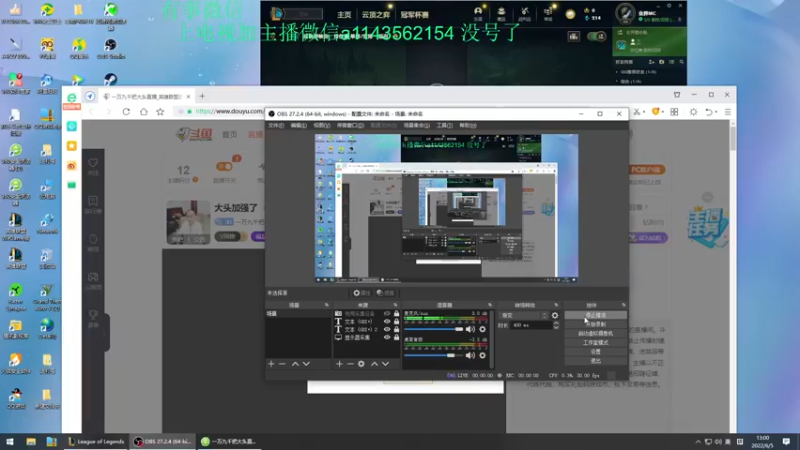Open OBS 帮助(H) menu
The image size is (800, 450).
coord(468,126)
